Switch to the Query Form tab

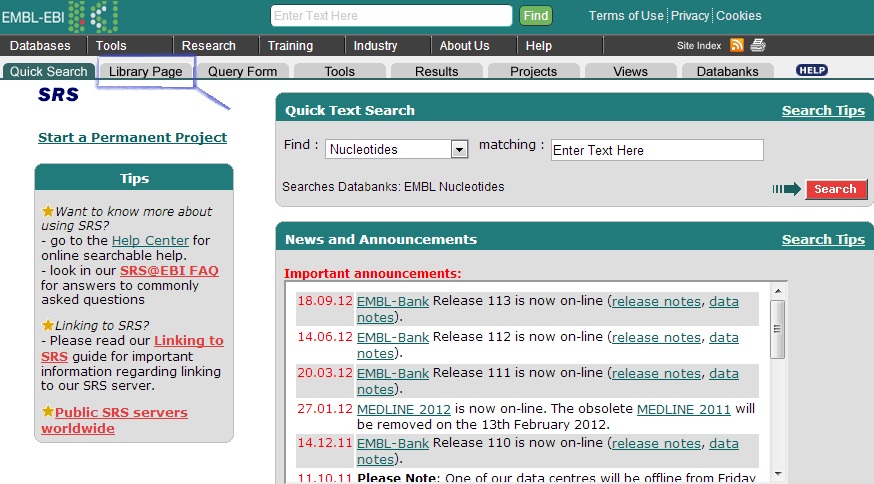242,71
